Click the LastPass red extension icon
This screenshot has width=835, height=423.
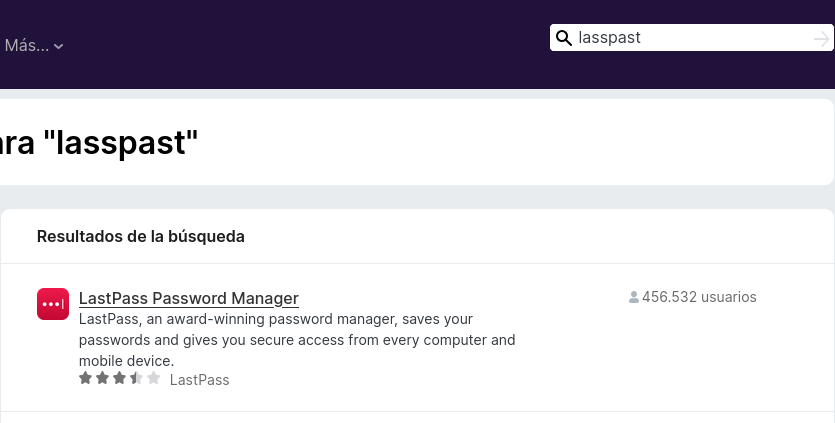tap(53, 304)
